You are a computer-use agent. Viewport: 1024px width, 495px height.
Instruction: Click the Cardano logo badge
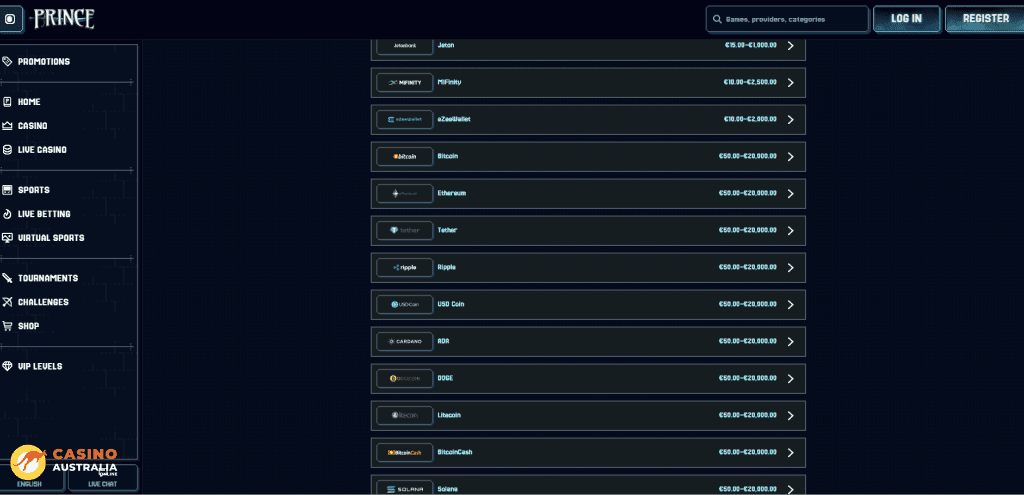[x=405, y=342]
